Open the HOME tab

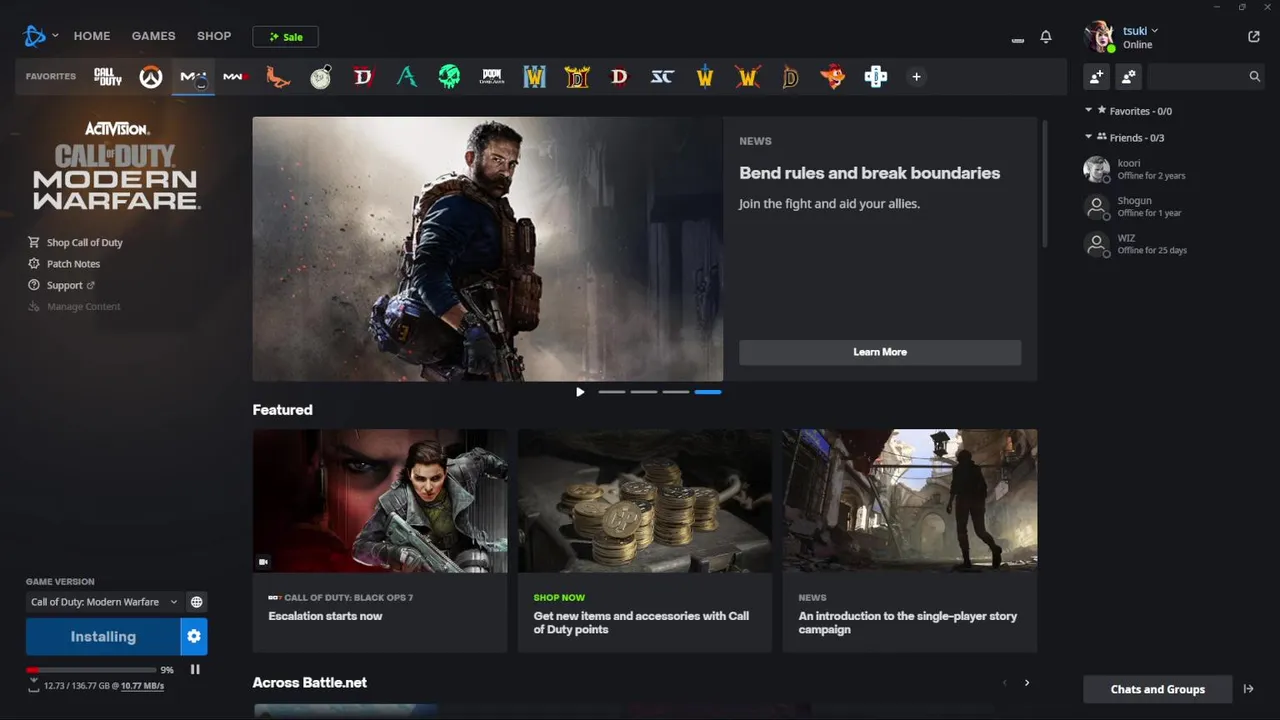tap(92, 36)
